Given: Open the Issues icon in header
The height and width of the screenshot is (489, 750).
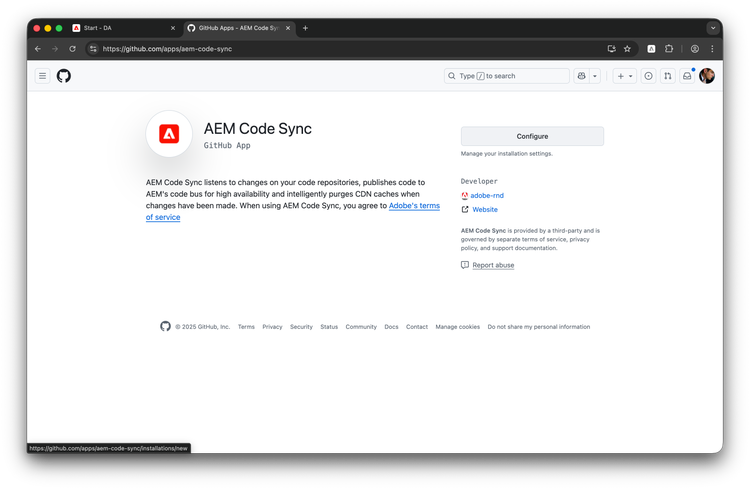Looking at the screenshot, I should [648, 76].
